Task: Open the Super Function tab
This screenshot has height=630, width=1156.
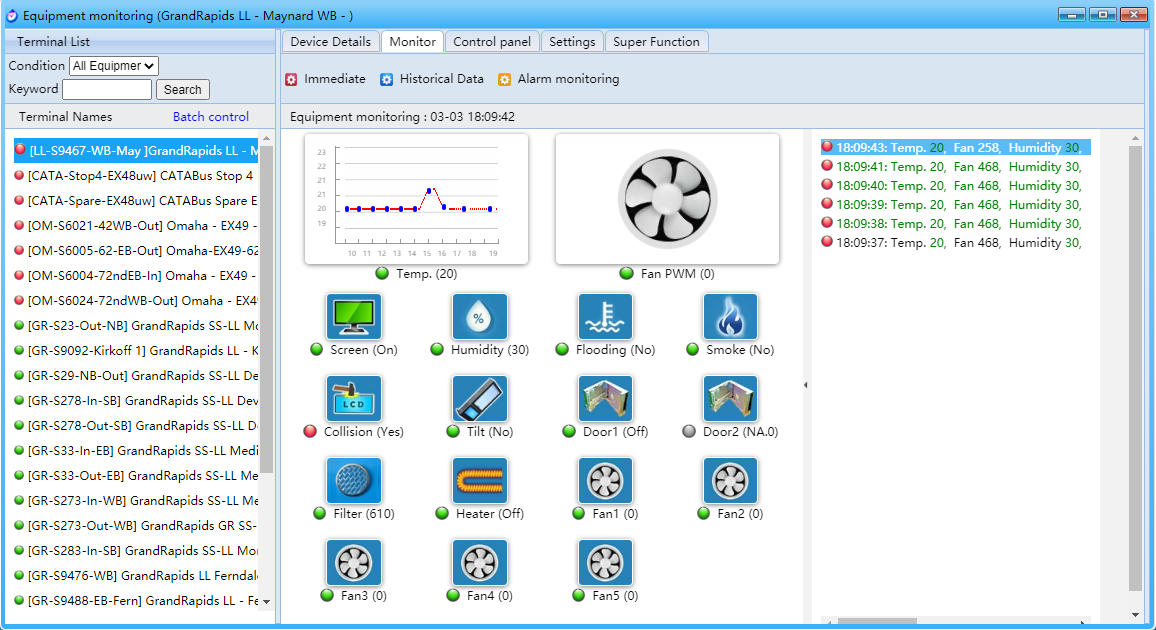Action: point(656,42)
